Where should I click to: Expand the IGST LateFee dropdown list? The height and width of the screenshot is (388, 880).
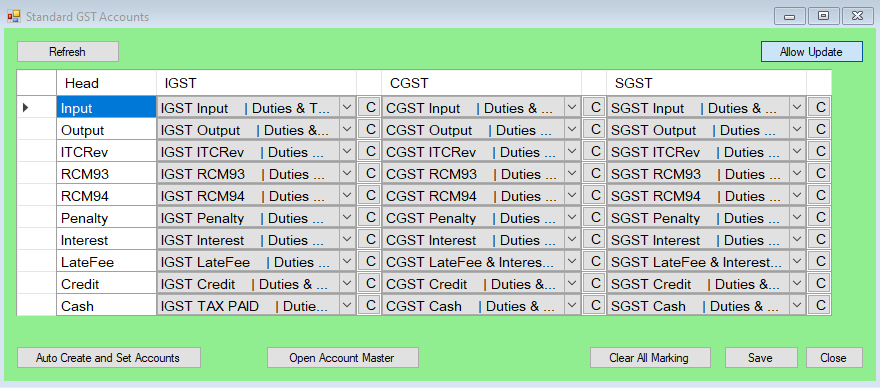pyautogui.click(x=347, y=262)
